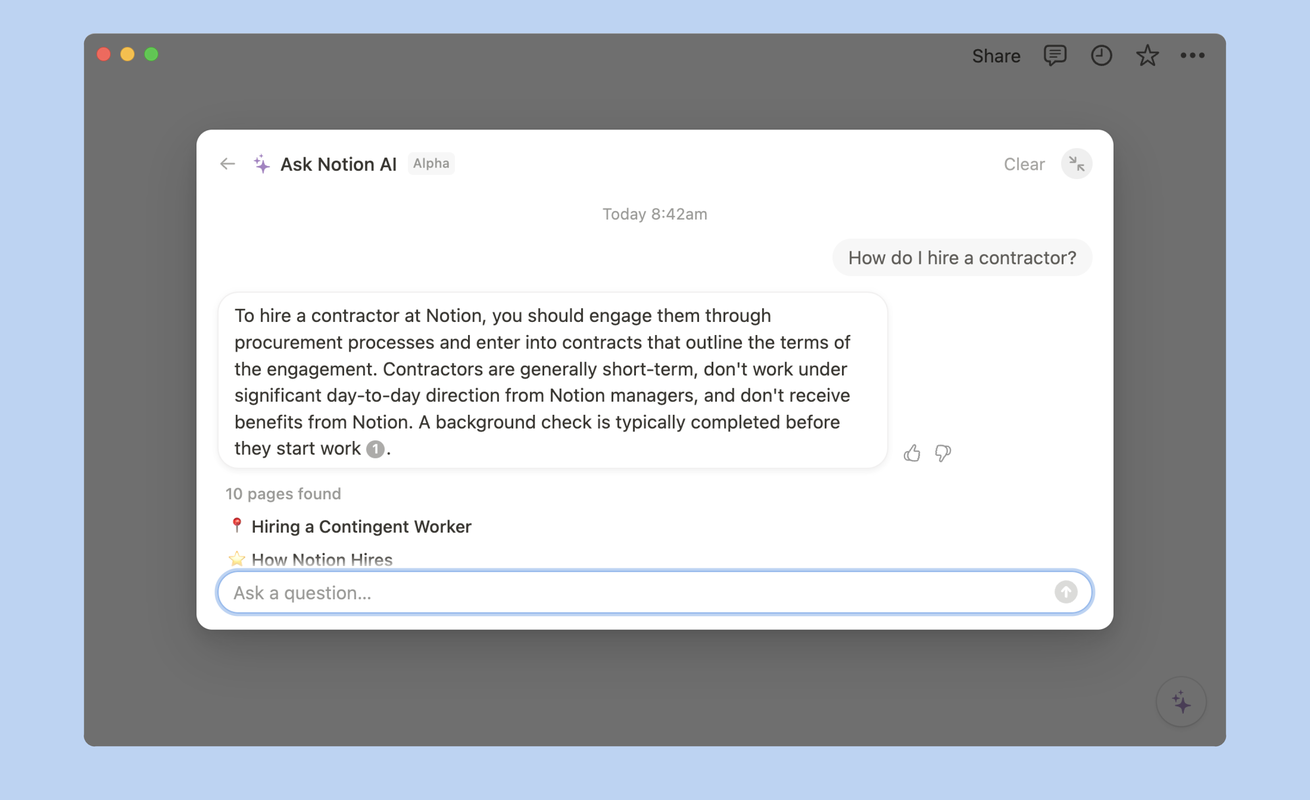Click the citation number 1 badge
Image resolution: width=1310 pixels, height=800 pixels.
click(x=375, y=449)
